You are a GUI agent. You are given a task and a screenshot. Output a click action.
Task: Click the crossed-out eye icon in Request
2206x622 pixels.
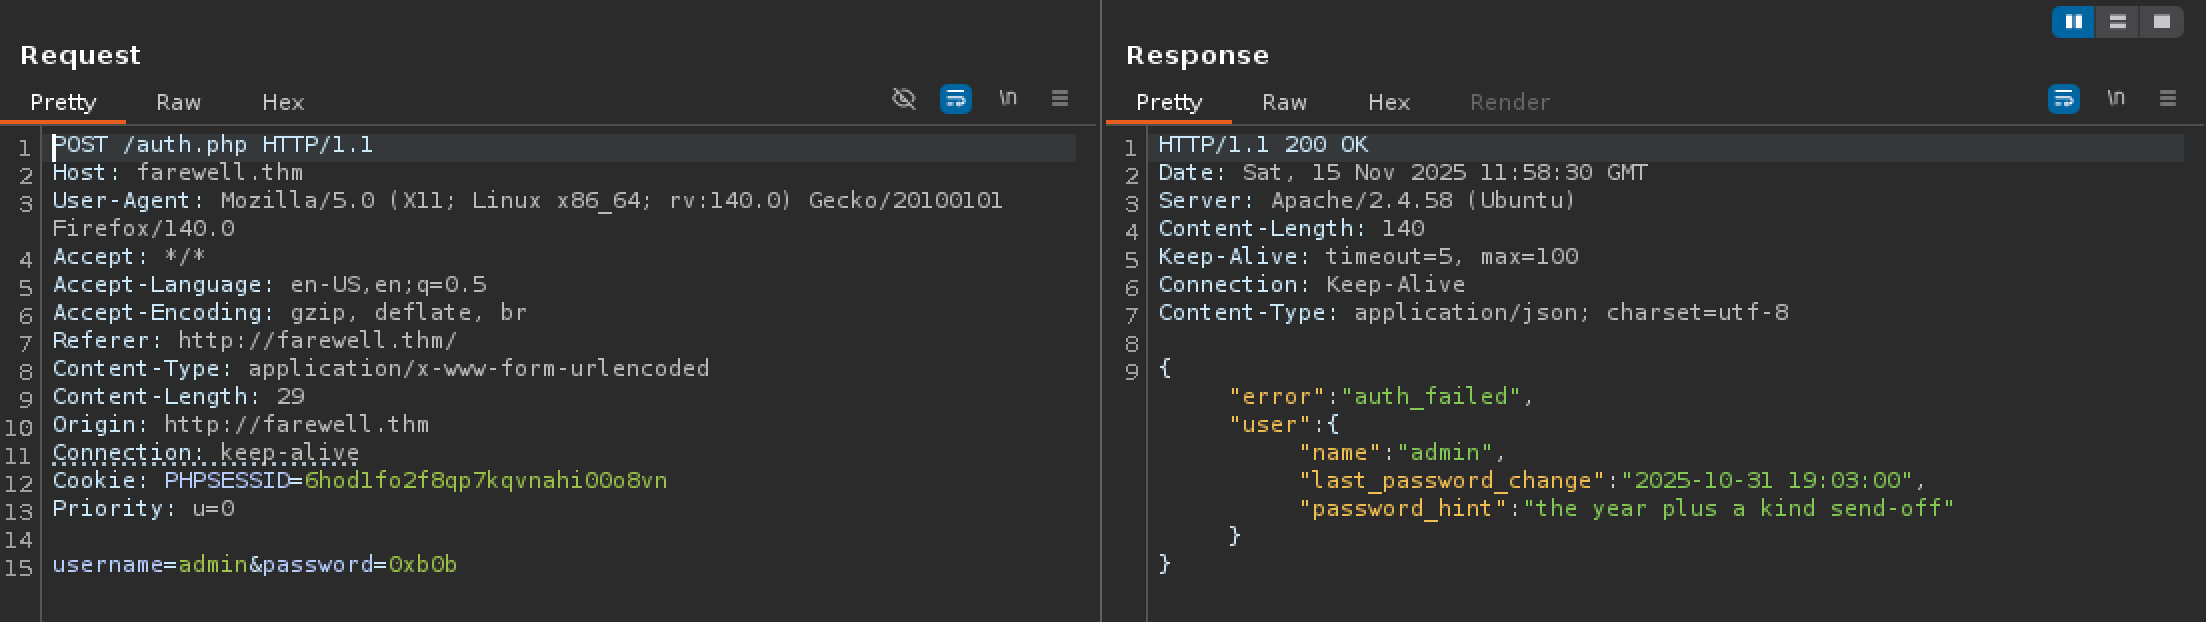904,98
